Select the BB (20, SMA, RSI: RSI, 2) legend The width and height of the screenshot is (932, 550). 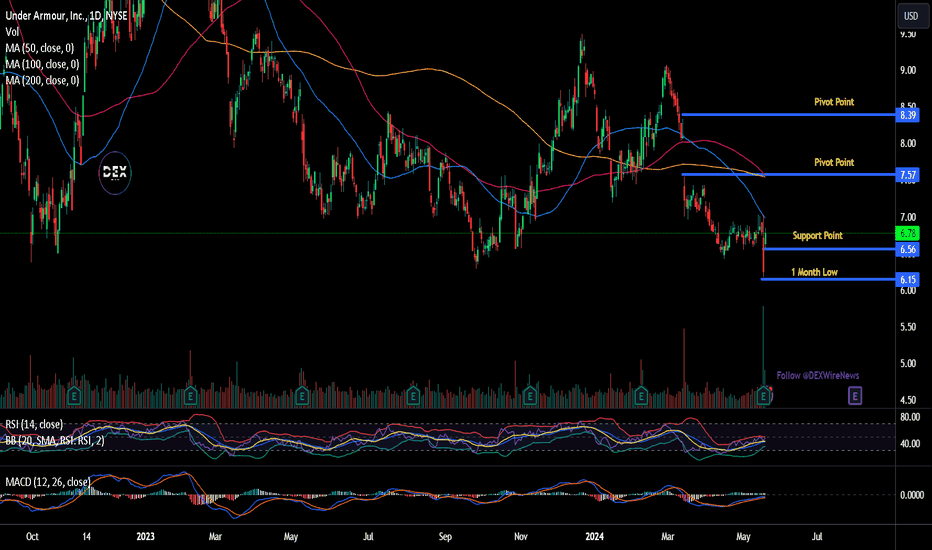pyautogui.click(x=55, y=441)
